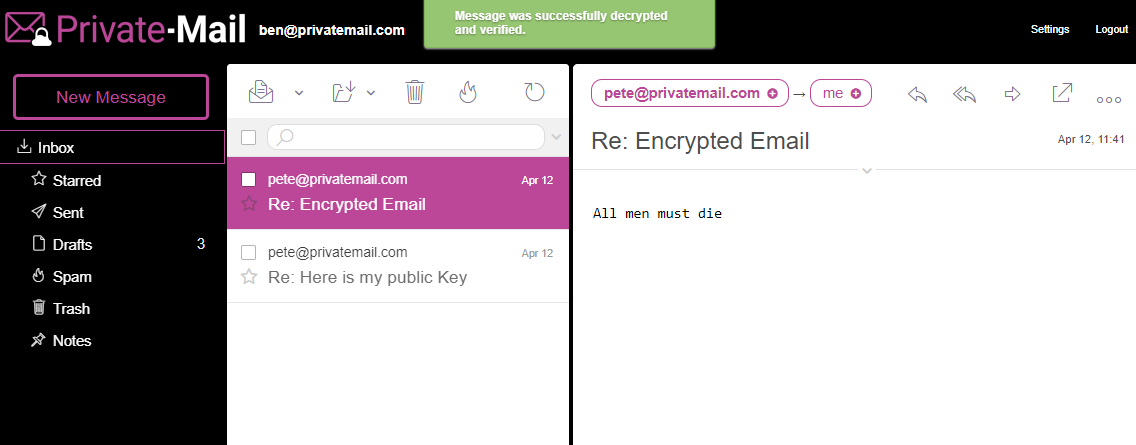Click the New Message button

pyautogui.click(x=111, y=97)
